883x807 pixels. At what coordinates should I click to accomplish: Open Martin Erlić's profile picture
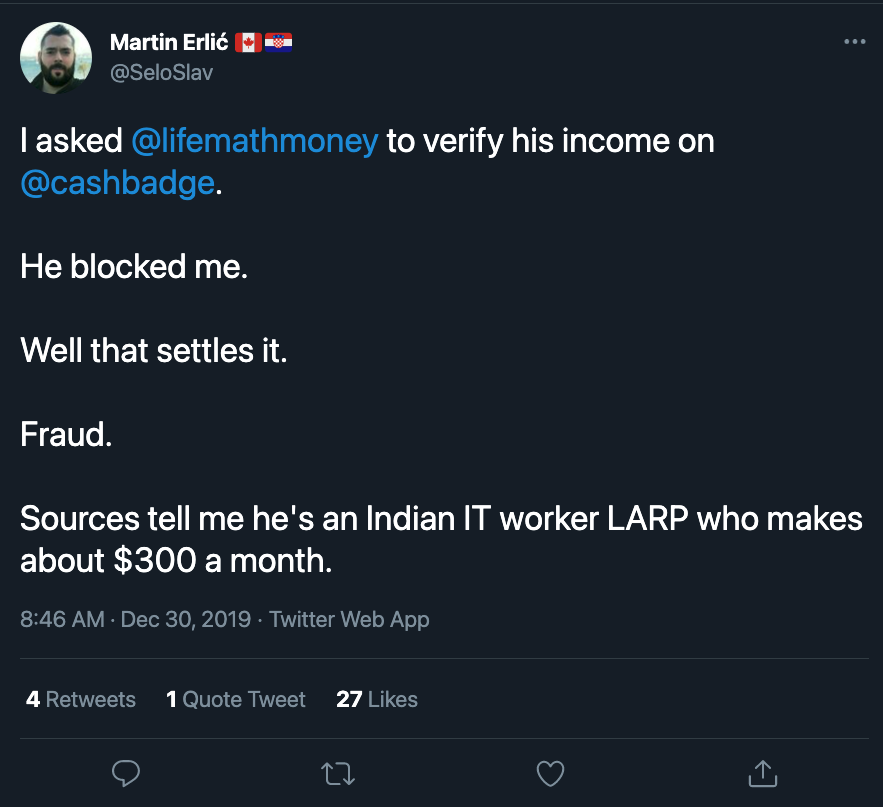click(x=56, y=58)
